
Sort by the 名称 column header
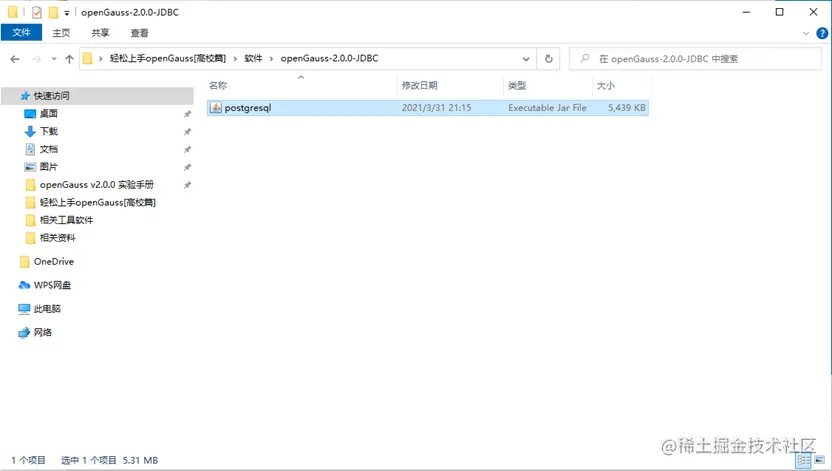(301, 85)
